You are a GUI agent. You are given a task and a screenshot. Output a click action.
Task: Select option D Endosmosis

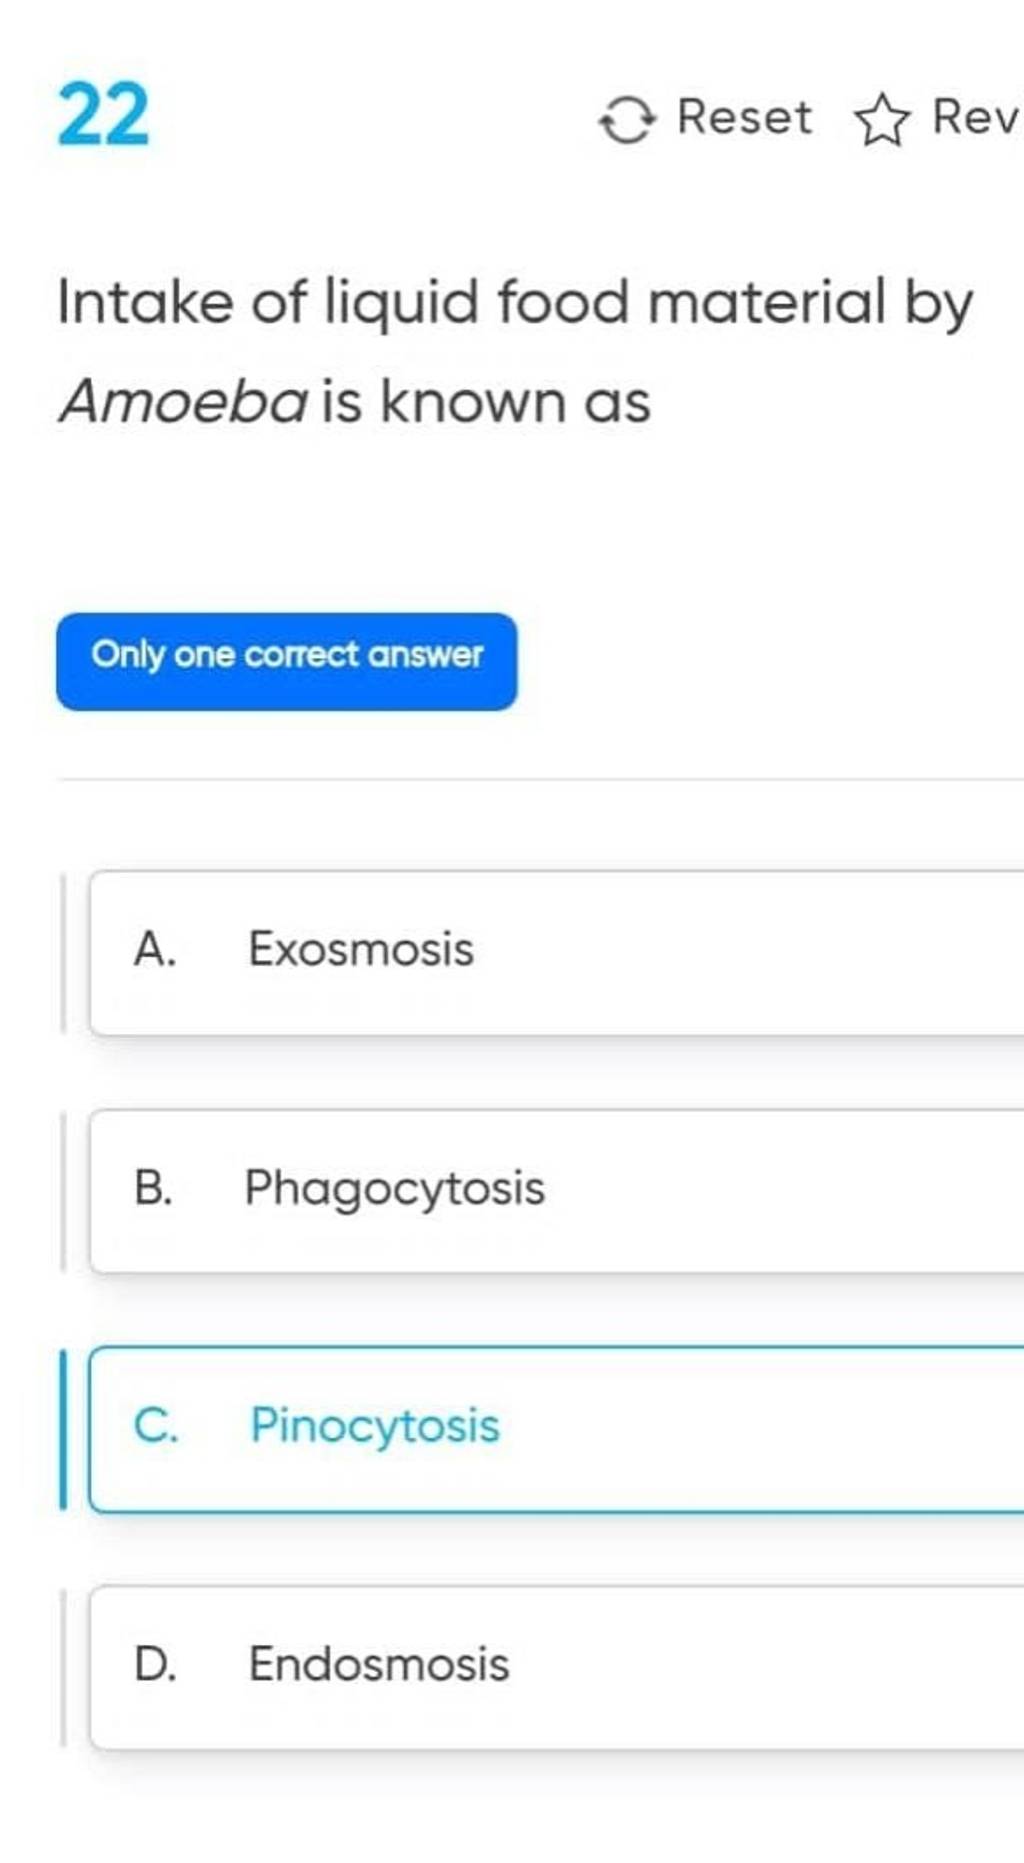coord(557,1666)
